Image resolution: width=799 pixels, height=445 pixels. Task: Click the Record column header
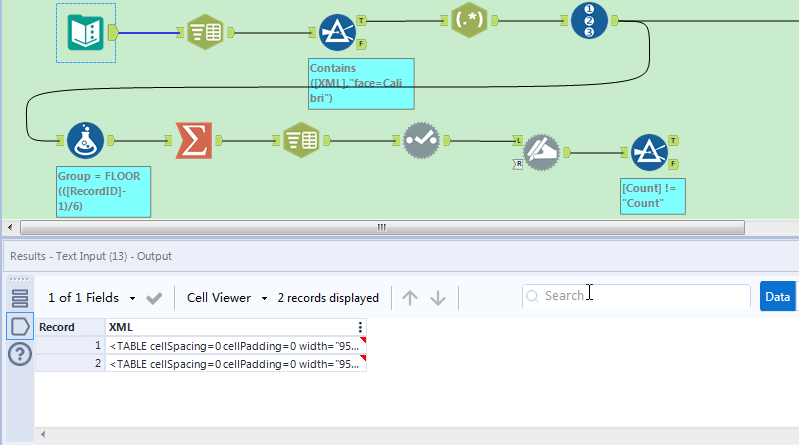70,327
